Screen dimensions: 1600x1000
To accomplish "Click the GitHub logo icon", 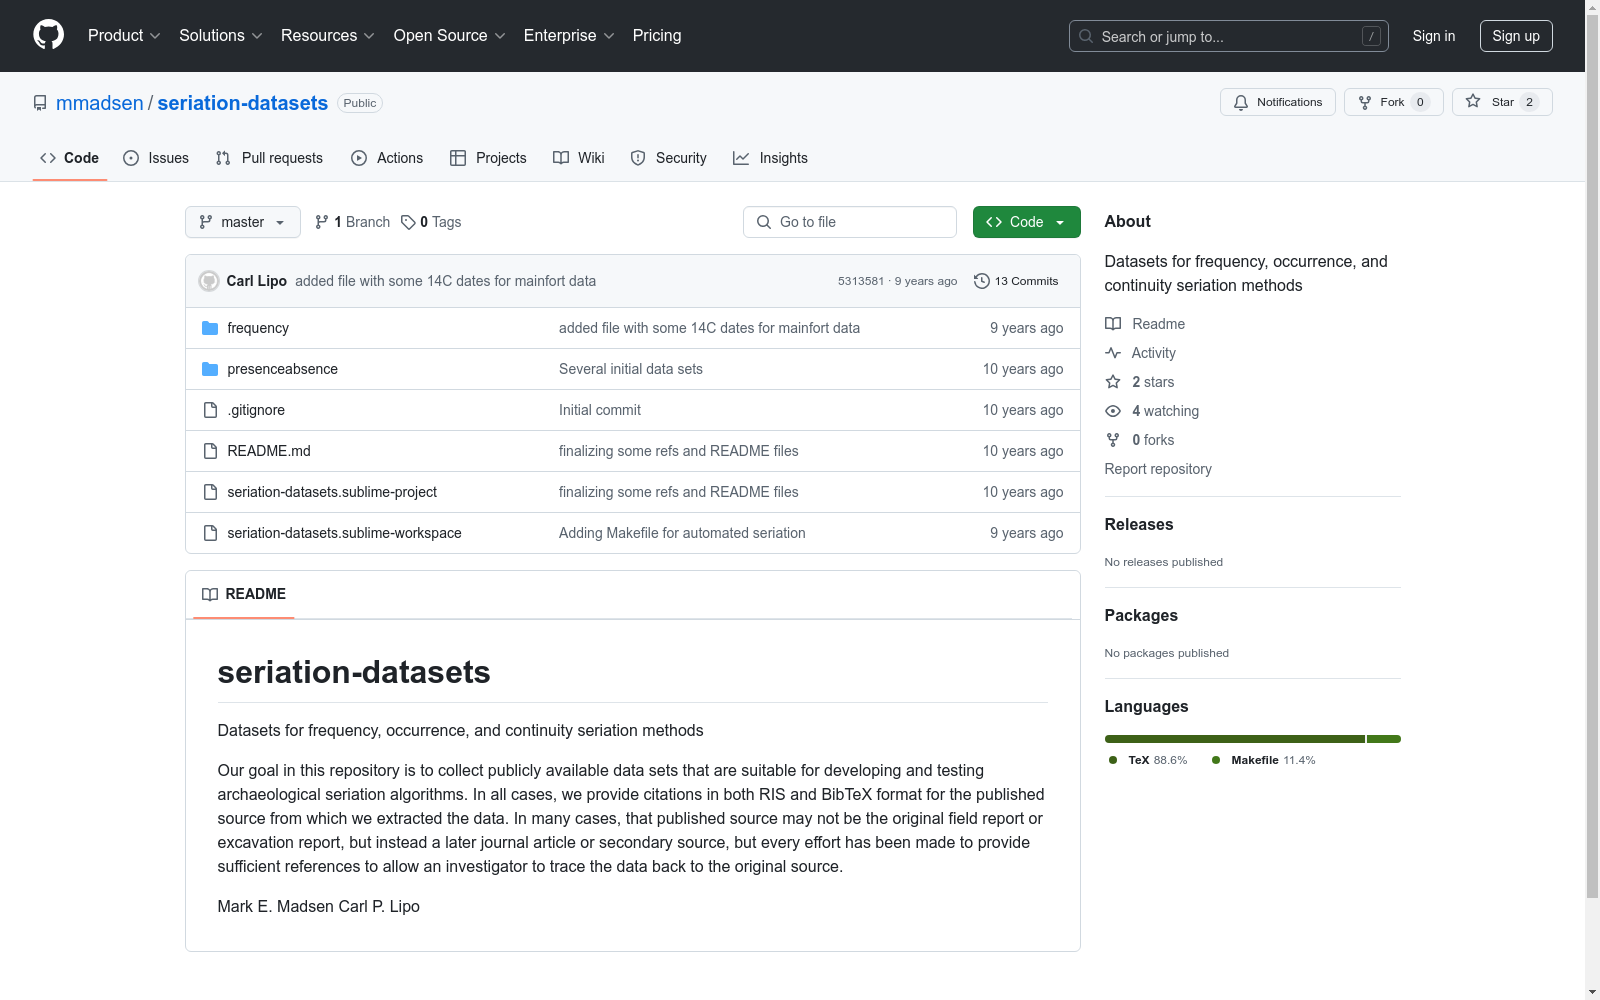I will 48,35.
